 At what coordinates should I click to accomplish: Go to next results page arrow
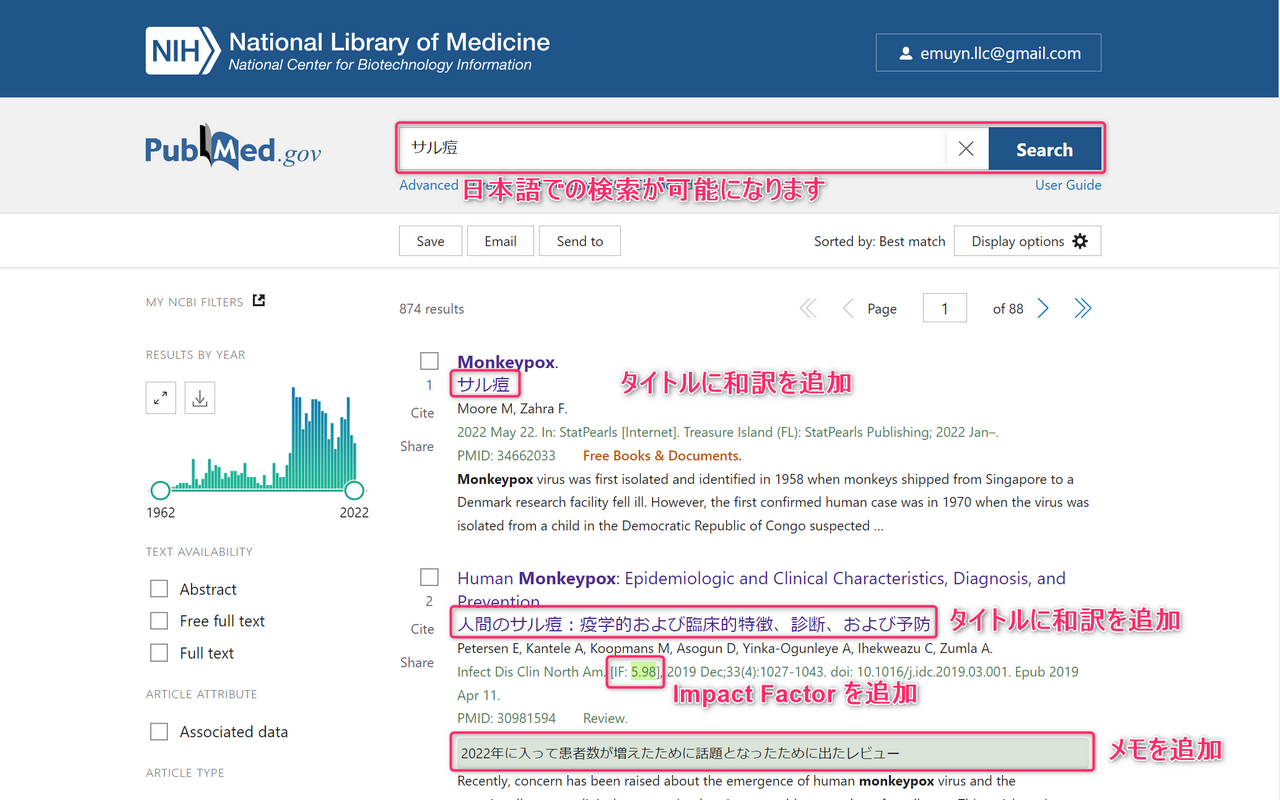point(1043,309)
